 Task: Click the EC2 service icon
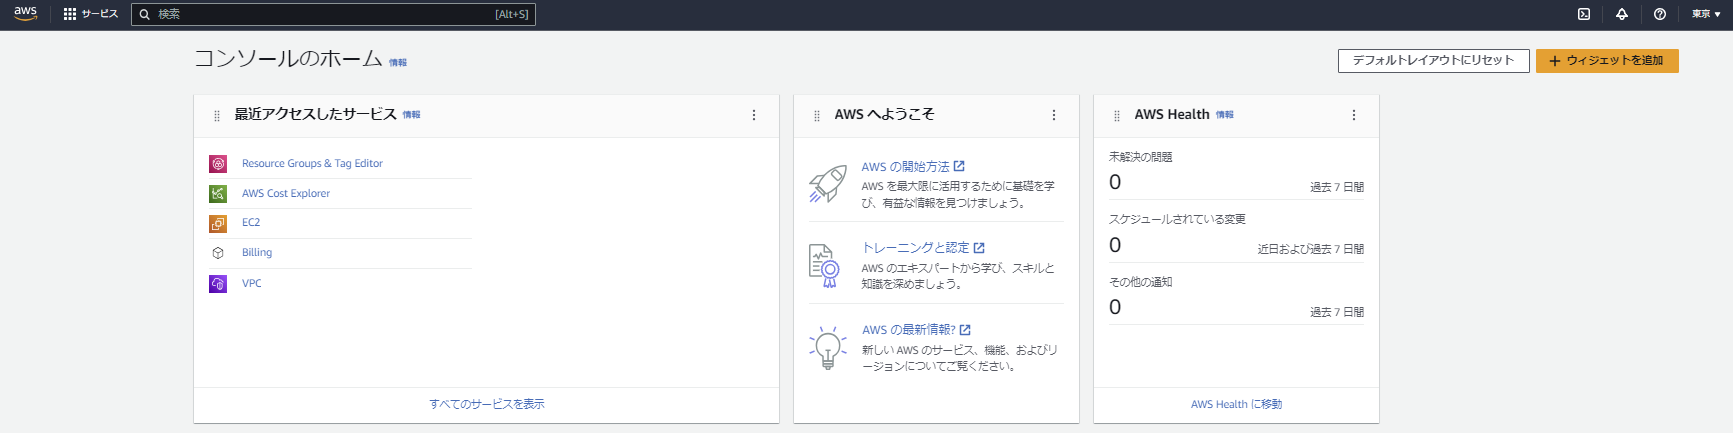click(218, 223)
